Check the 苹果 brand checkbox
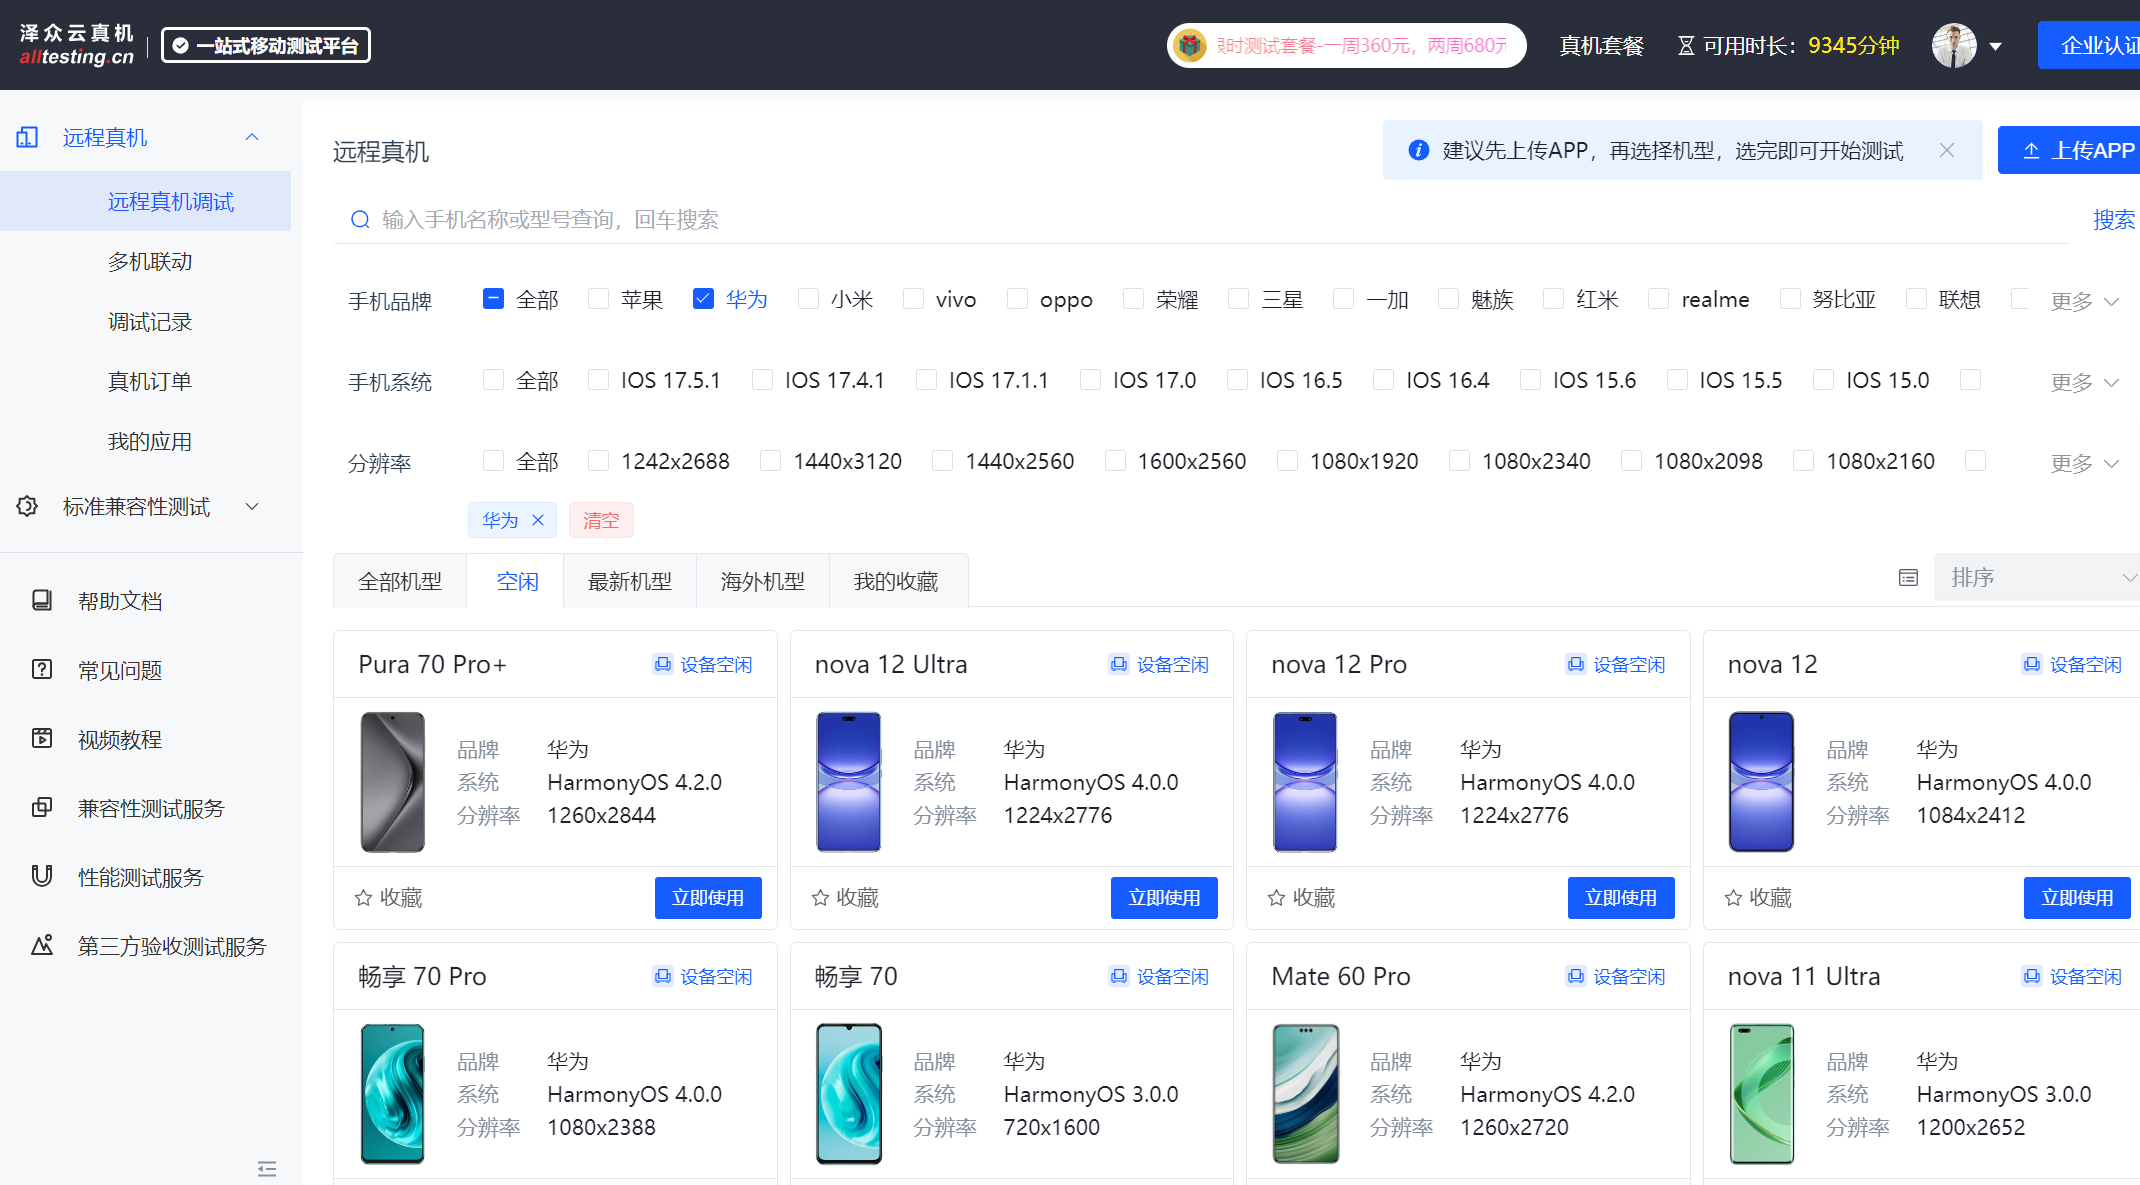The image size is (2140, 1185). point(598,299)
